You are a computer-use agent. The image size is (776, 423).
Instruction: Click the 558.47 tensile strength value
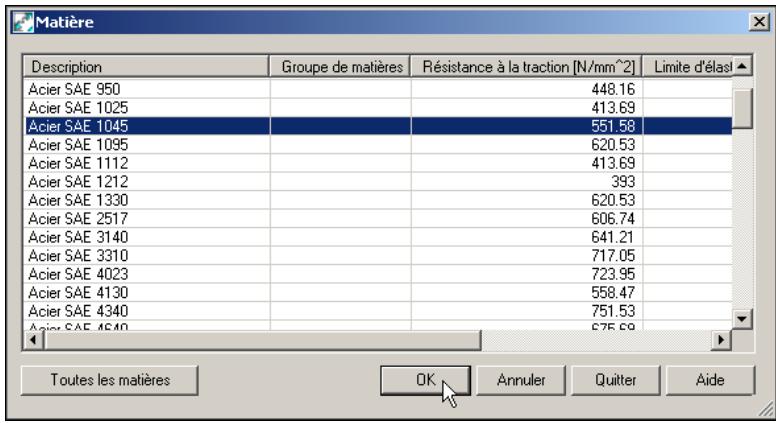613,292
